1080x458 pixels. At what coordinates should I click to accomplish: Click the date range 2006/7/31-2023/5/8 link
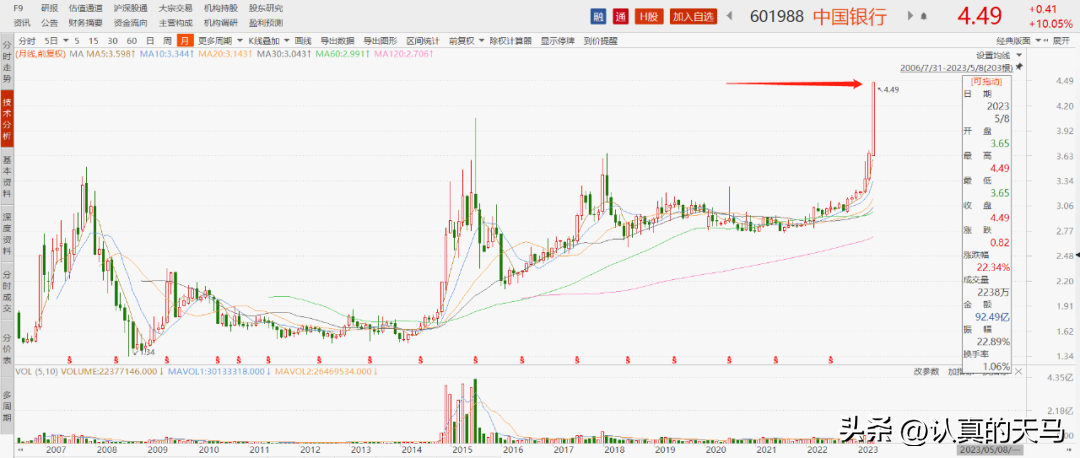point(957,67)
